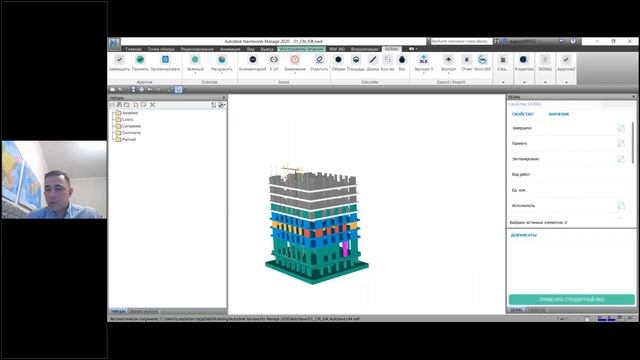640x360 pixels.
Task: Click the Properties ribbon icon
Action: point(524,60)
